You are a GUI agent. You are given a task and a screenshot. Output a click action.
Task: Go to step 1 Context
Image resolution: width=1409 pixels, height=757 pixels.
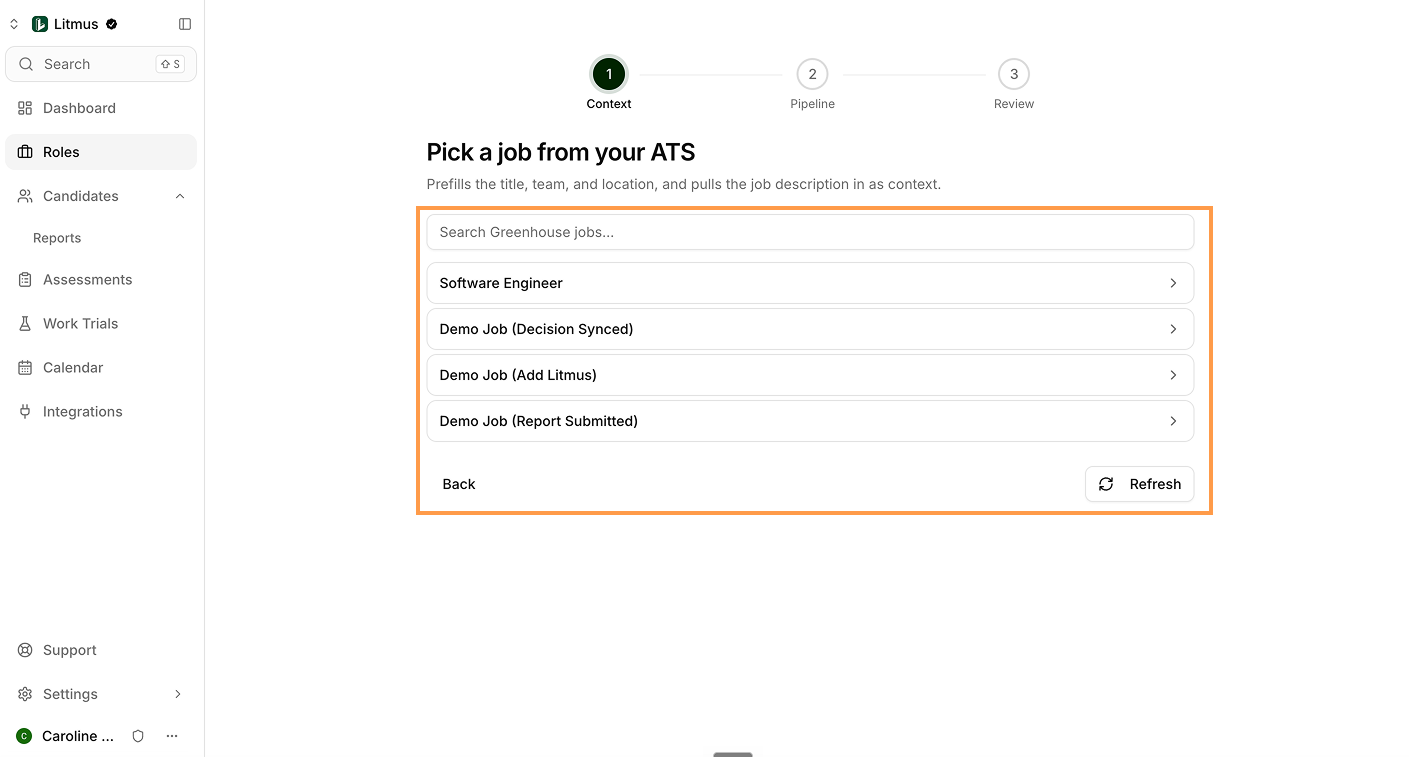[x=609, y=74]
